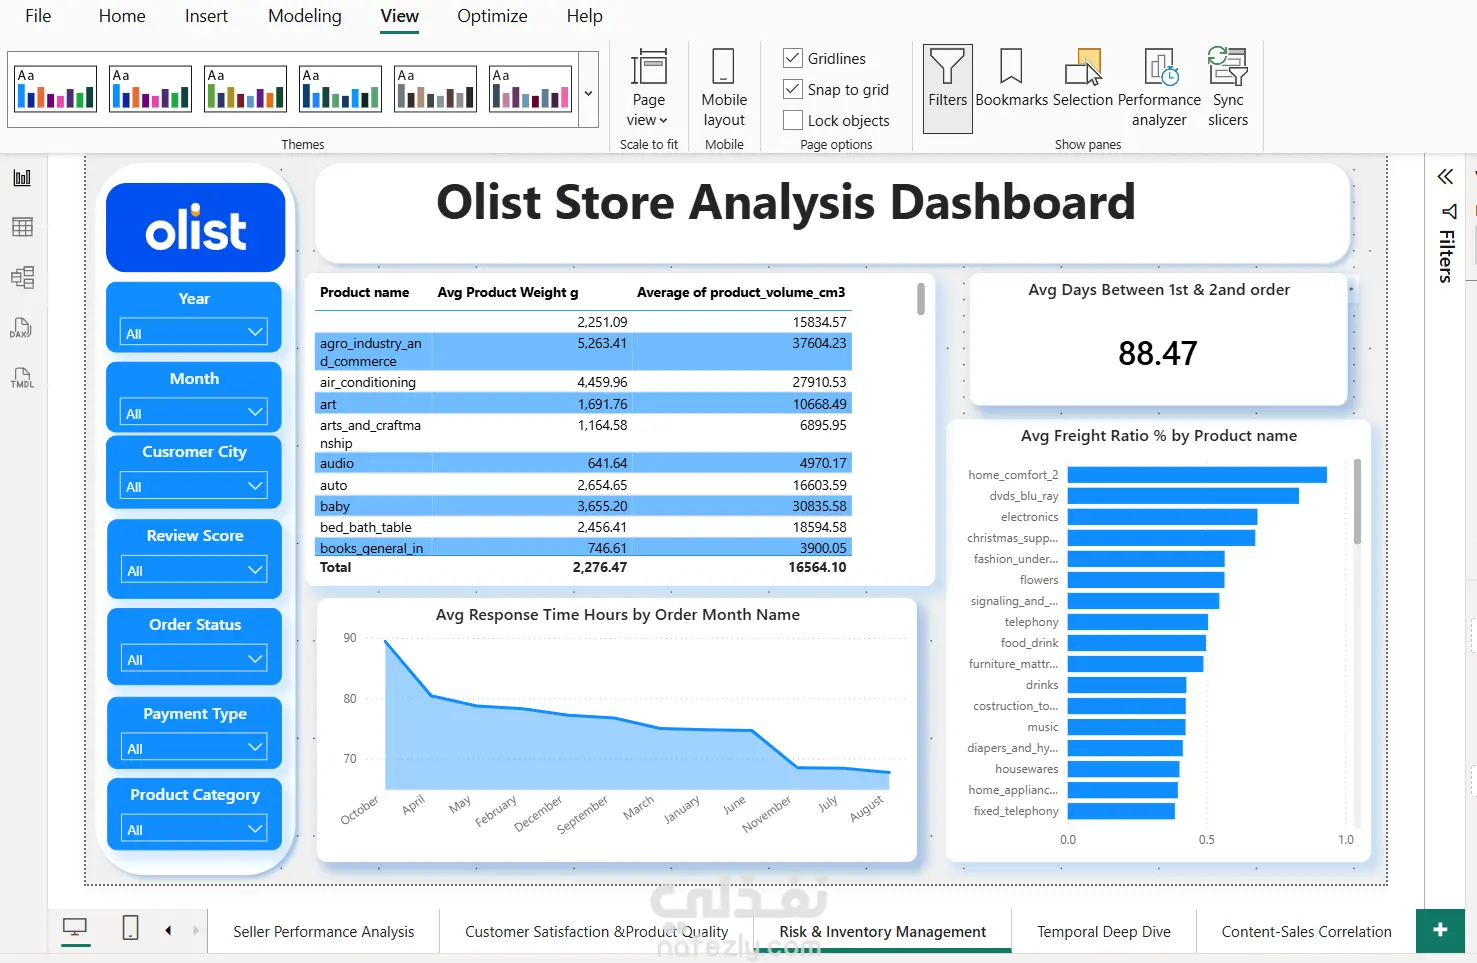The height and width of the screenshot is (963, 1477).
Task: Open the Insert ribbon tab
Action: [206, 16]
